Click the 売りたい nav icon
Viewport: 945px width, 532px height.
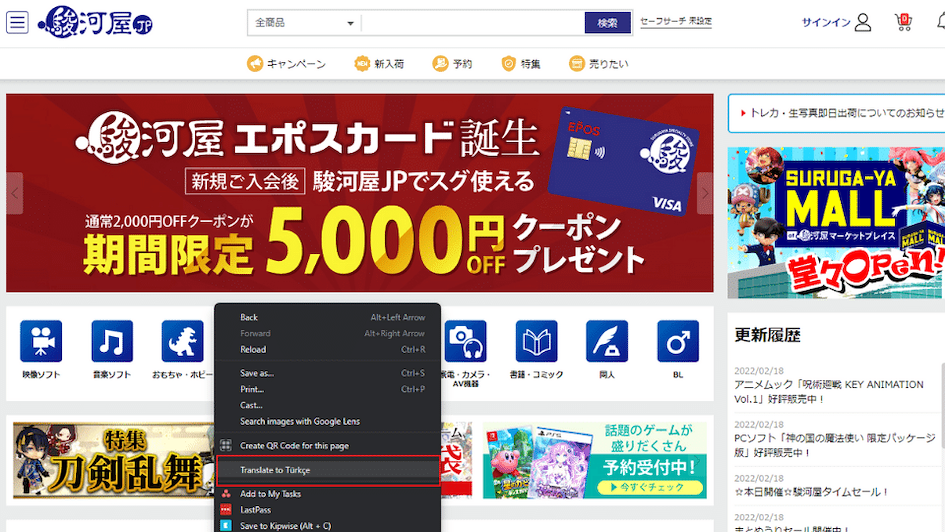click(x=577, y=63)
